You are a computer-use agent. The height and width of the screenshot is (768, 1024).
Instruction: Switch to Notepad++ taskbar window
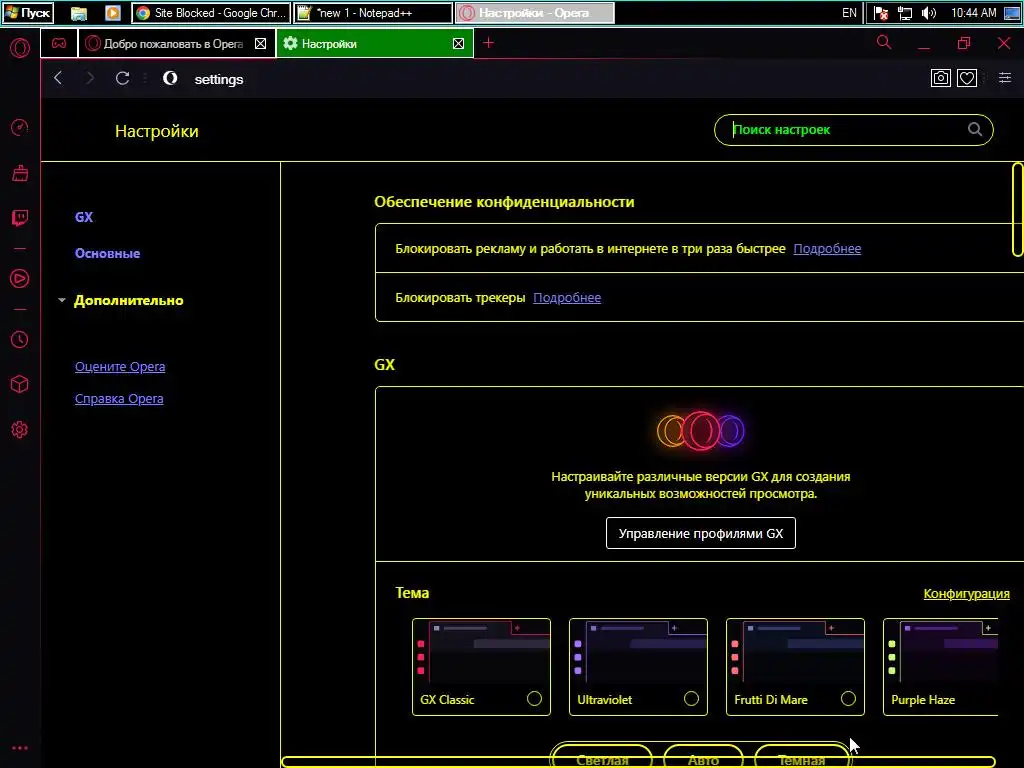(373, 13)
